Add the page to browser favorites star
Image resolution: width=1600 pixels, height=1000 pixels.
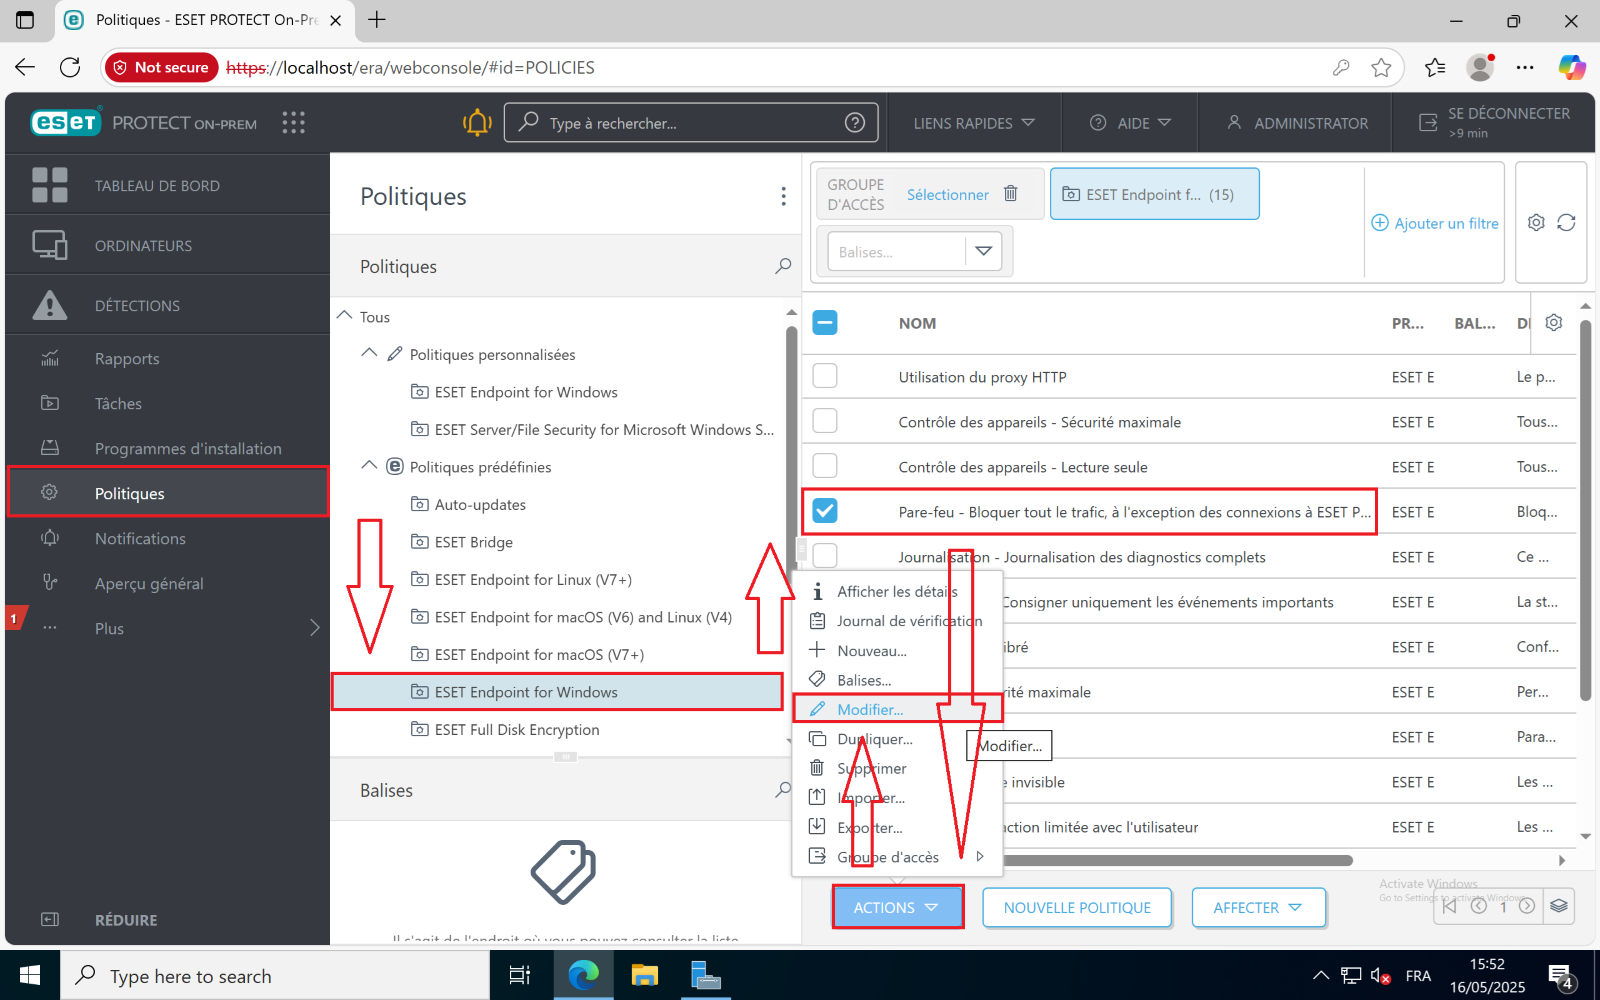tap(1381, 67)
